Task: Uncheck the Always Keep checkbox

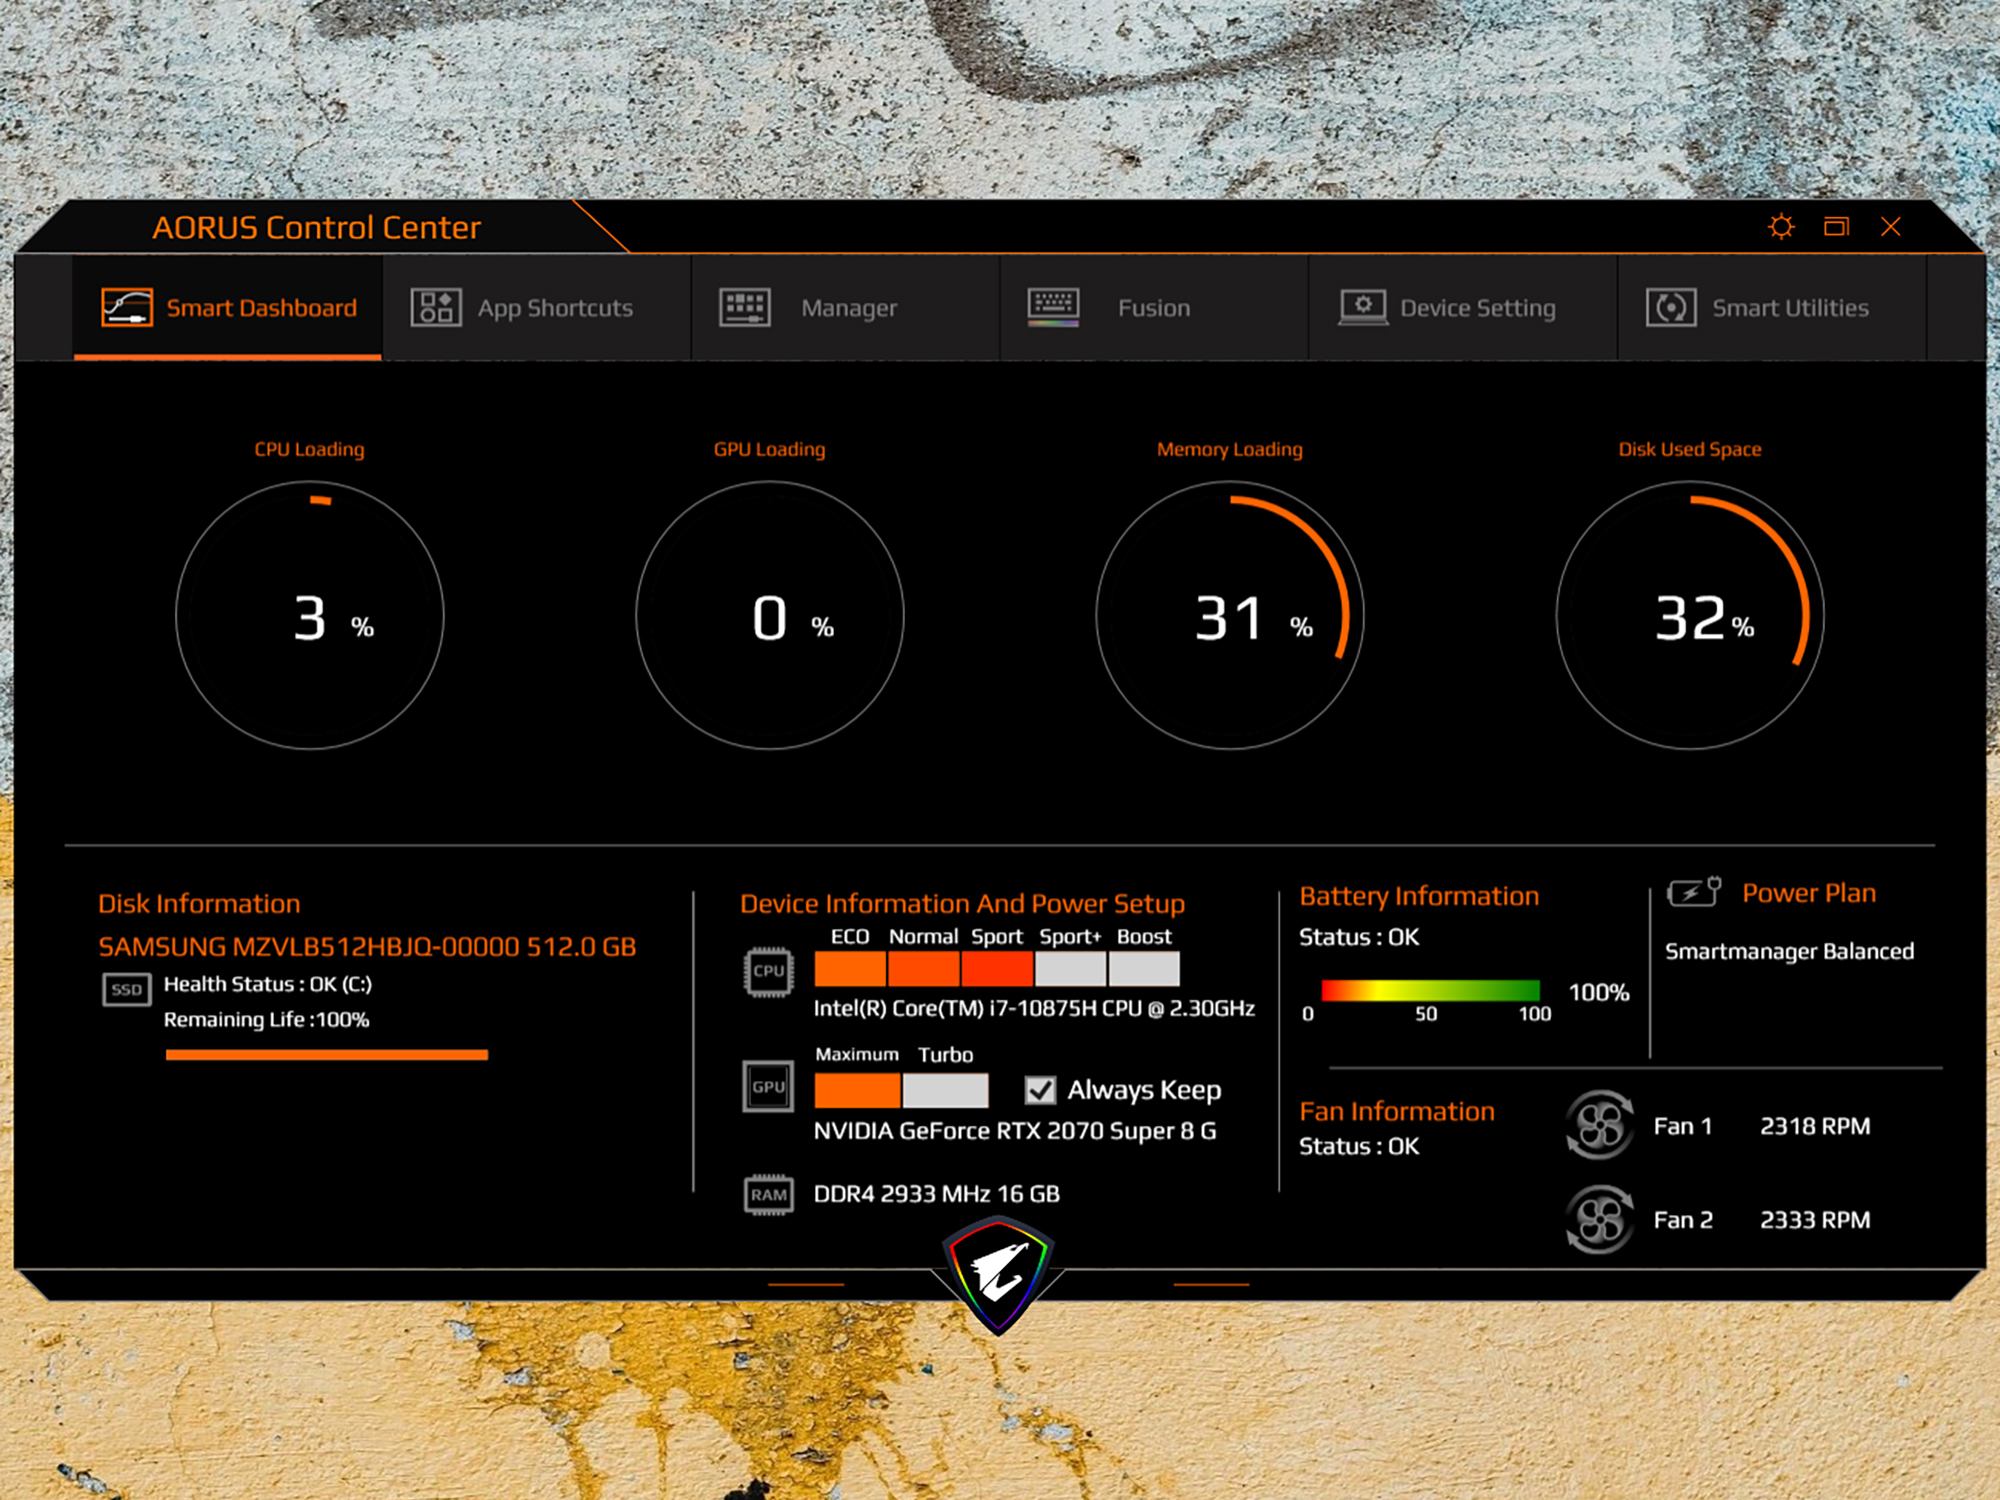Action: click(1040, 1090)
